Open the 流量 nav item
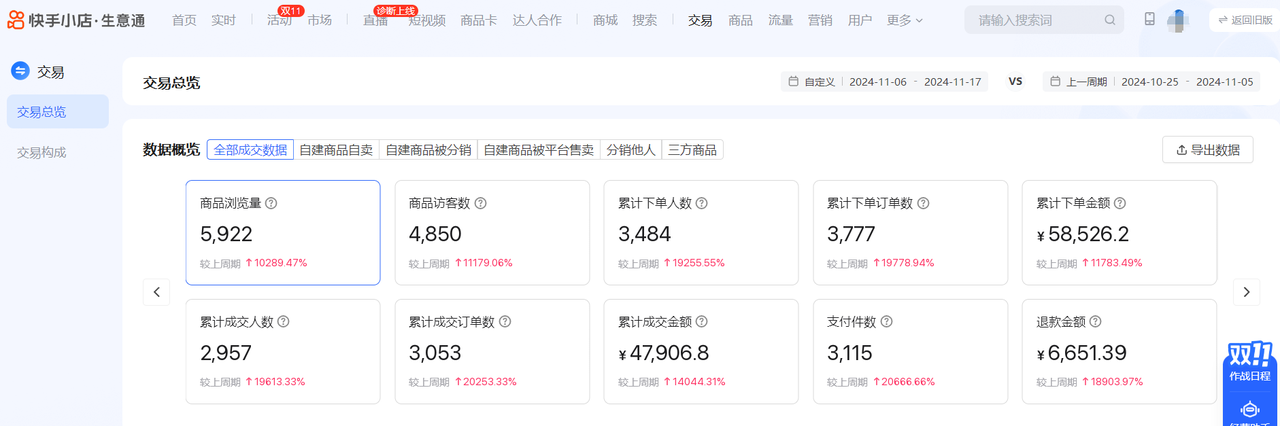Image resolution: width=1280 pixels, height=426 pixels. click(781, 20)
